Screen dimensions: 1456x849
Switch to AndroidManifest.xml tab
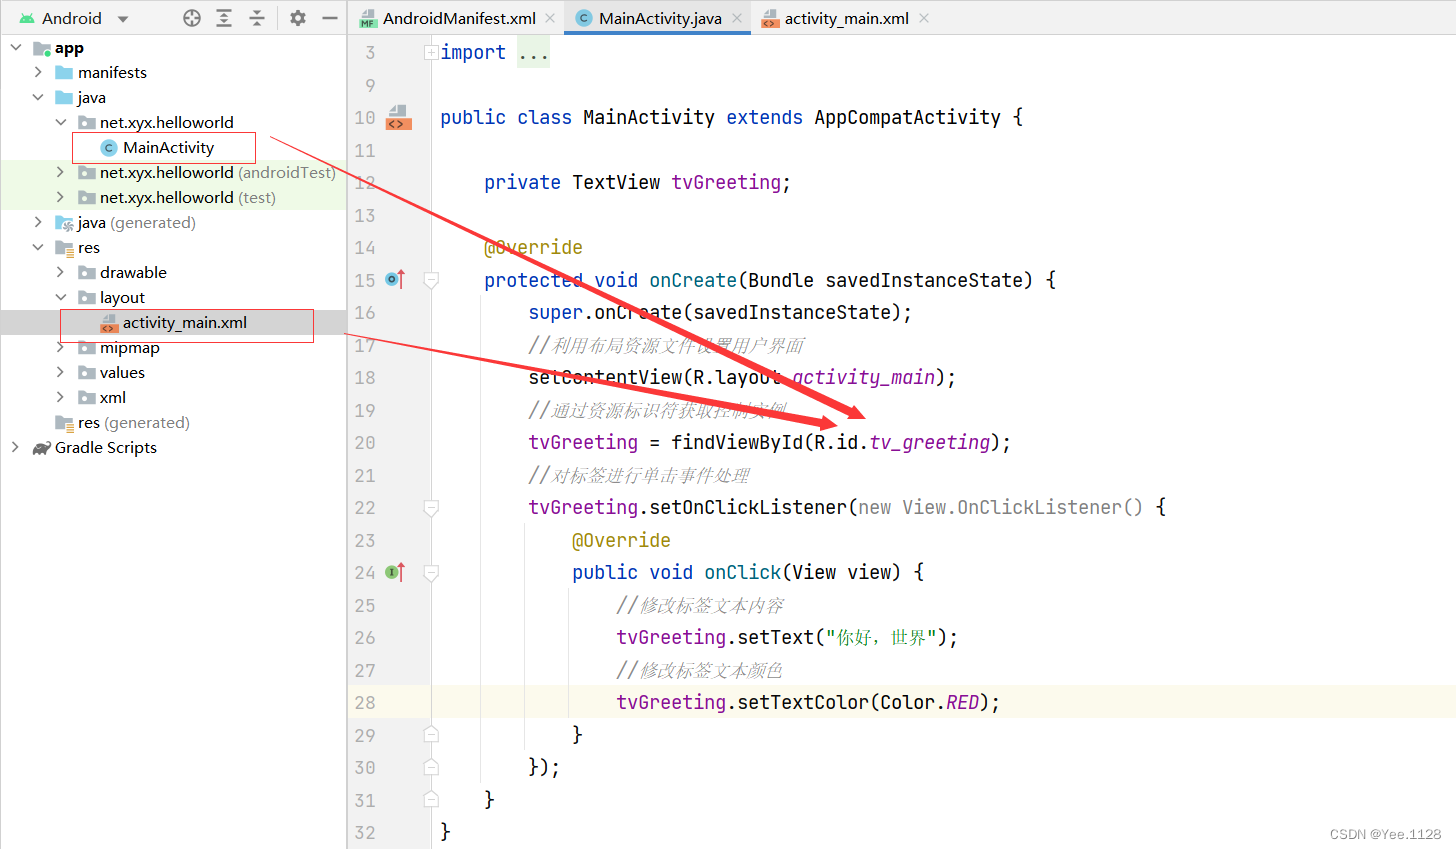[x=459, y=18]
